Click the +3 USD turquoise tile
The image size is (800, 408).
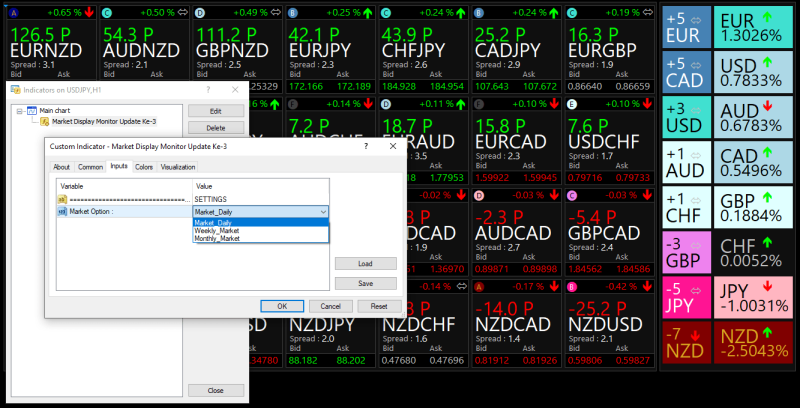[686, 117]
